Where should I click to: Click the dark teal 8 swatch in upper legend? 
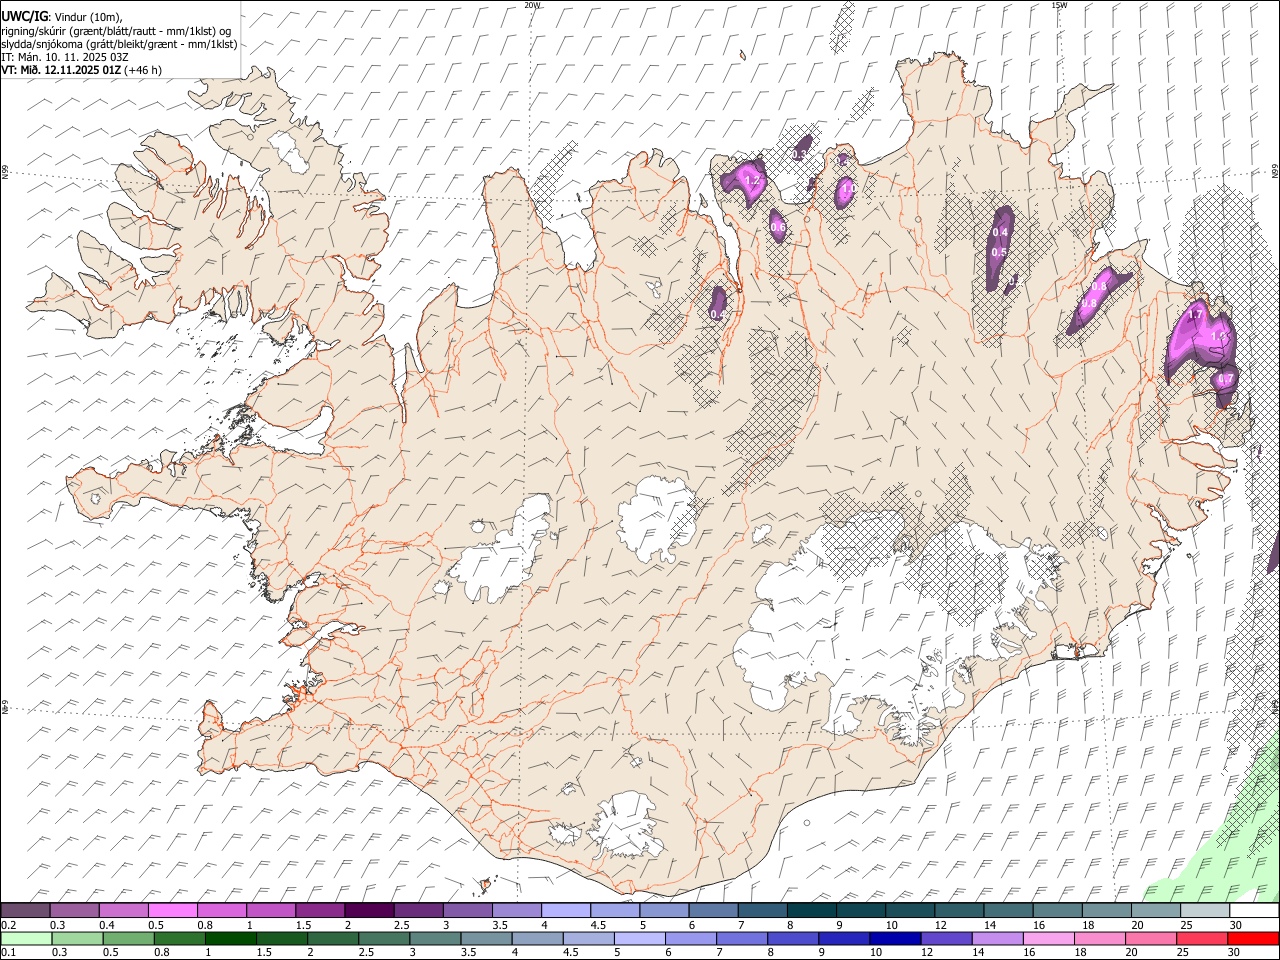tap(811, 911)
